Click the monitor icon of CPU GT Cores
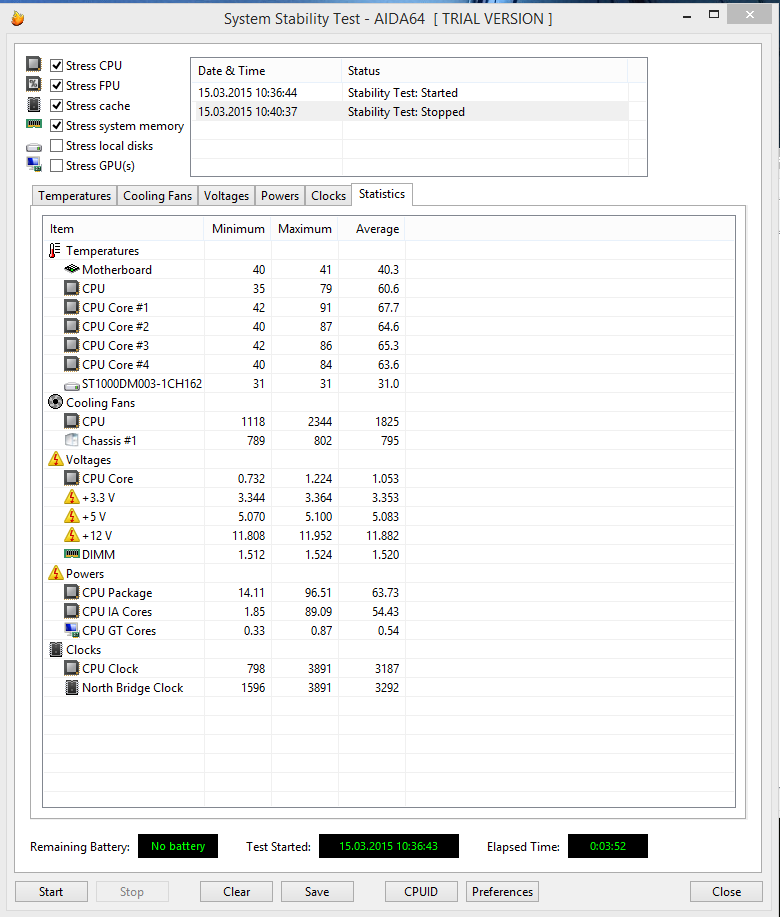 click(x=71, y=630)
